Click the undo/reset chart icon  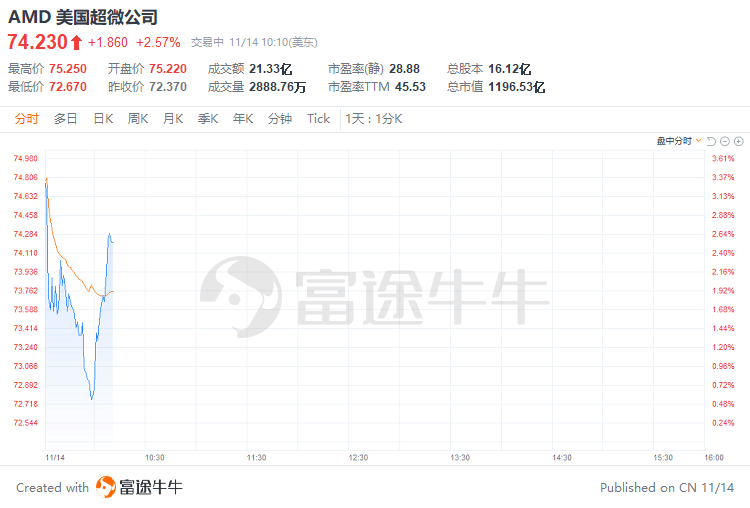click(x=711, y=141)
